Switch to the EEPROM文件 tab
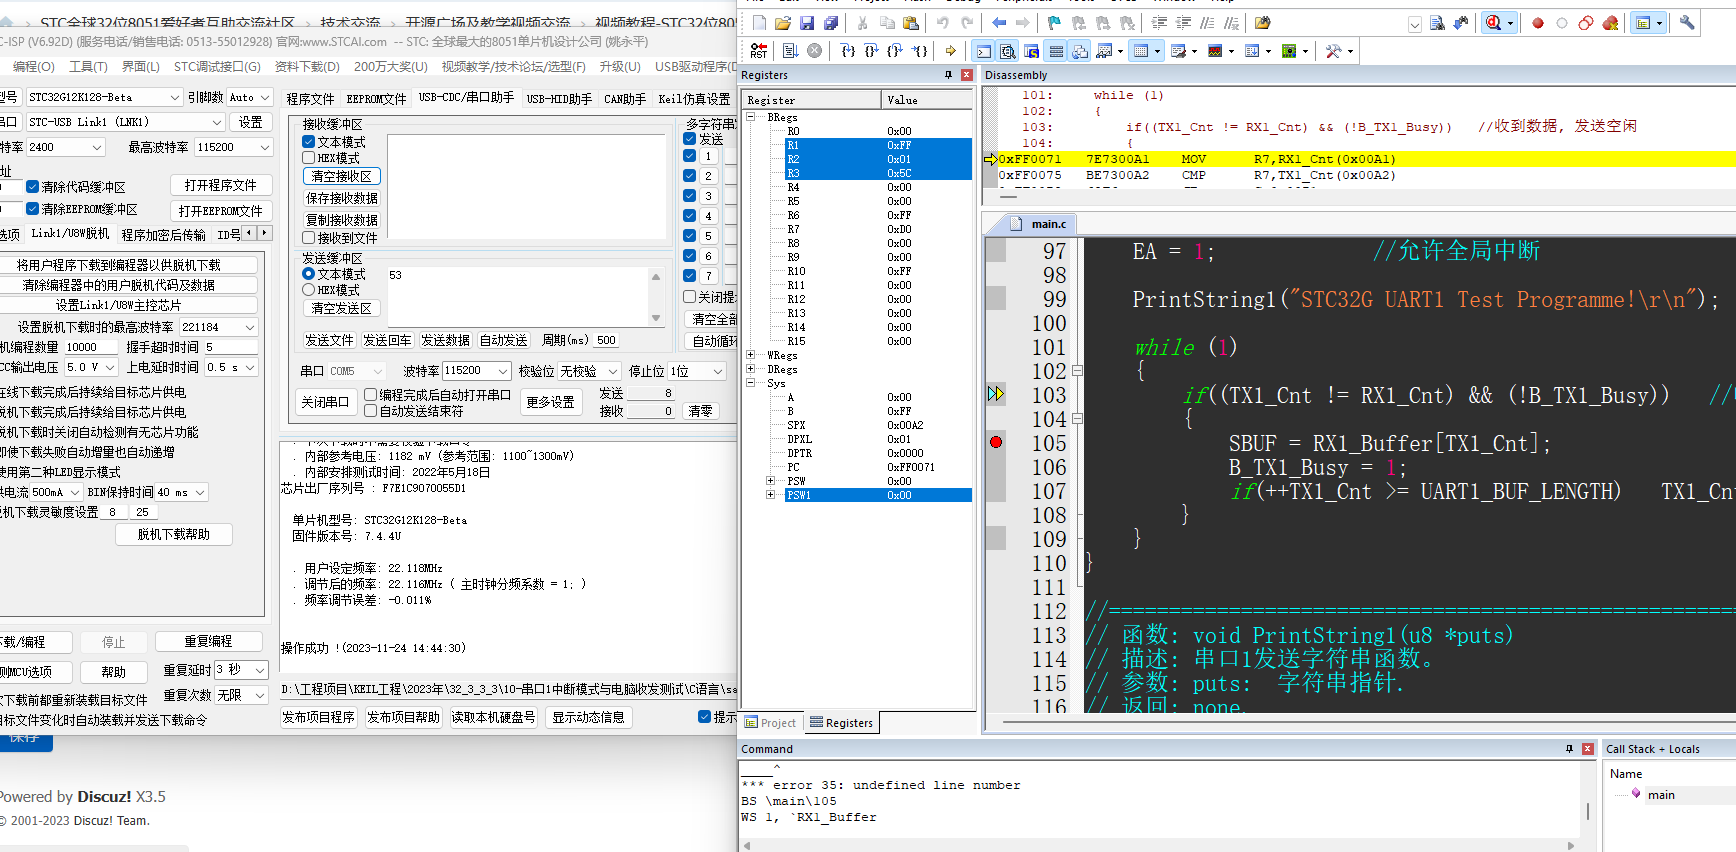 pyautogui.click(x=376, y=99)
